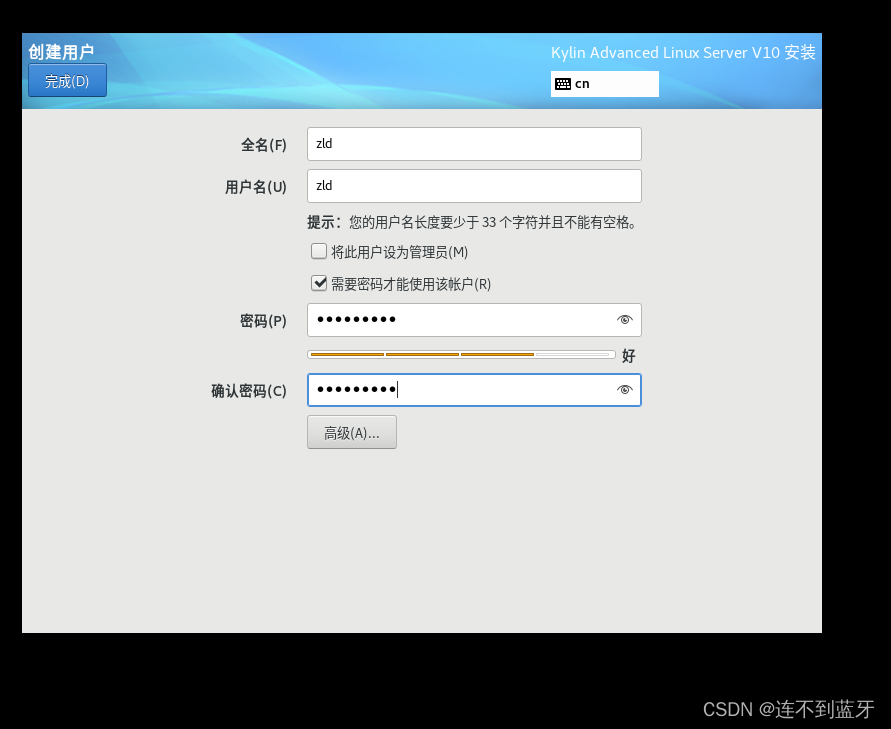
Task: Click the password strength bar
Action: click(x=461, y=355)
